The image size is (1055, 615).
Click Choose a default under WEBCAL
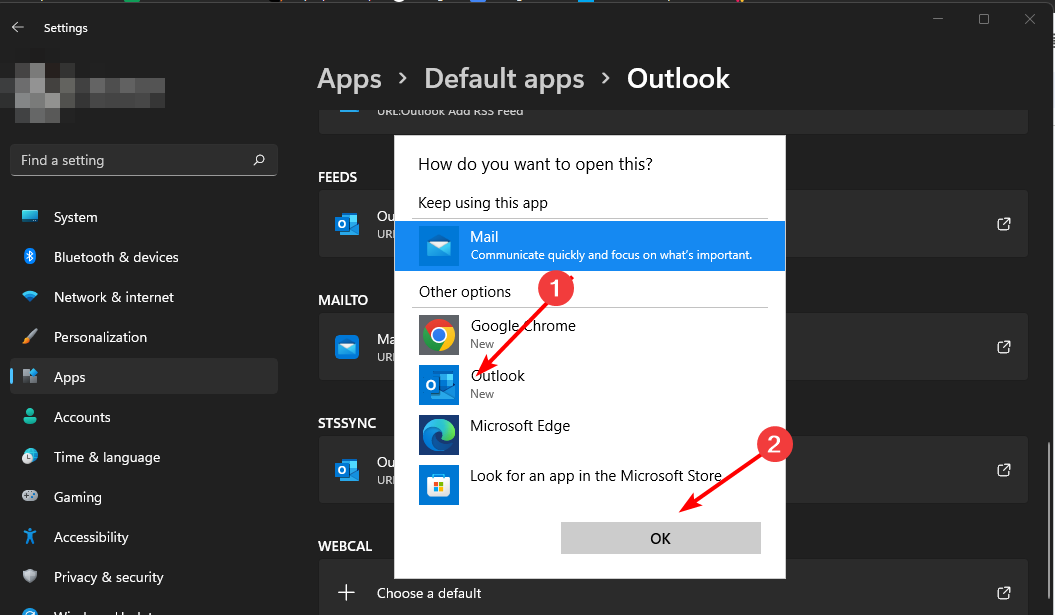(429, 593)
